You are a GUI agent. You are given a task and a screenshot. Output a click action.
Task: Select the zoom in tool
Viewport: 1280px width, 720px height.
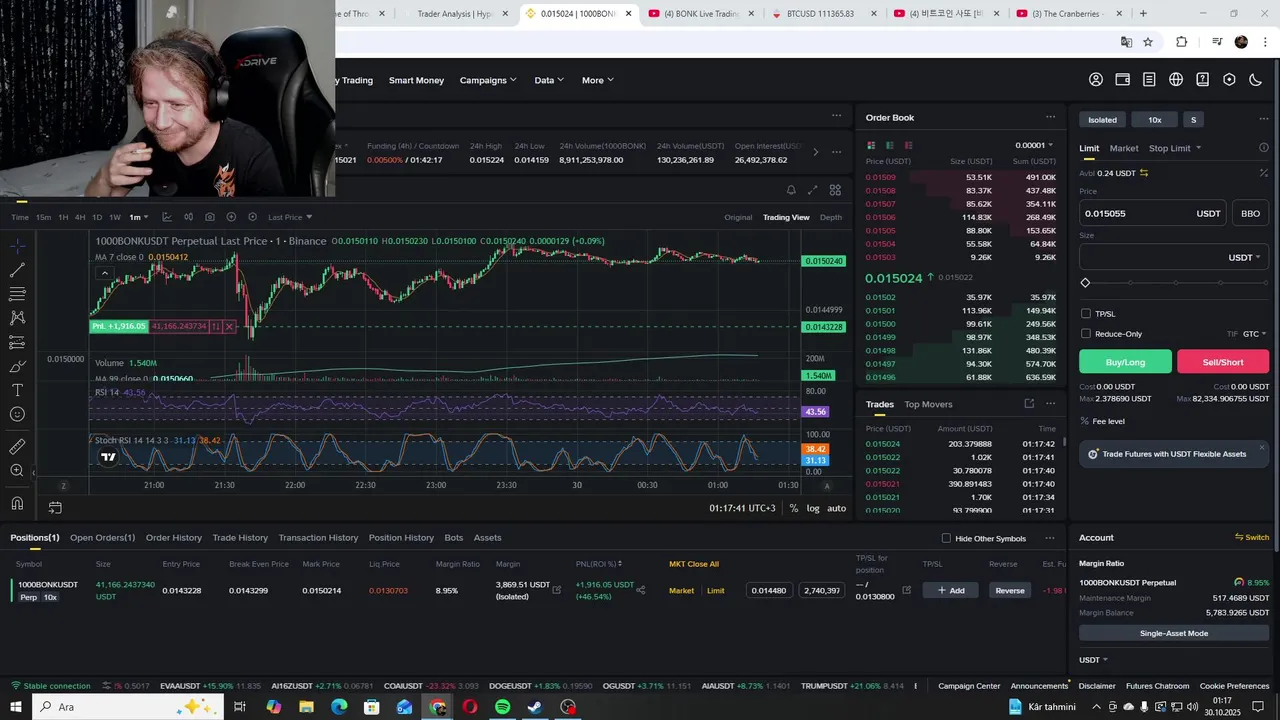point(17,471)
